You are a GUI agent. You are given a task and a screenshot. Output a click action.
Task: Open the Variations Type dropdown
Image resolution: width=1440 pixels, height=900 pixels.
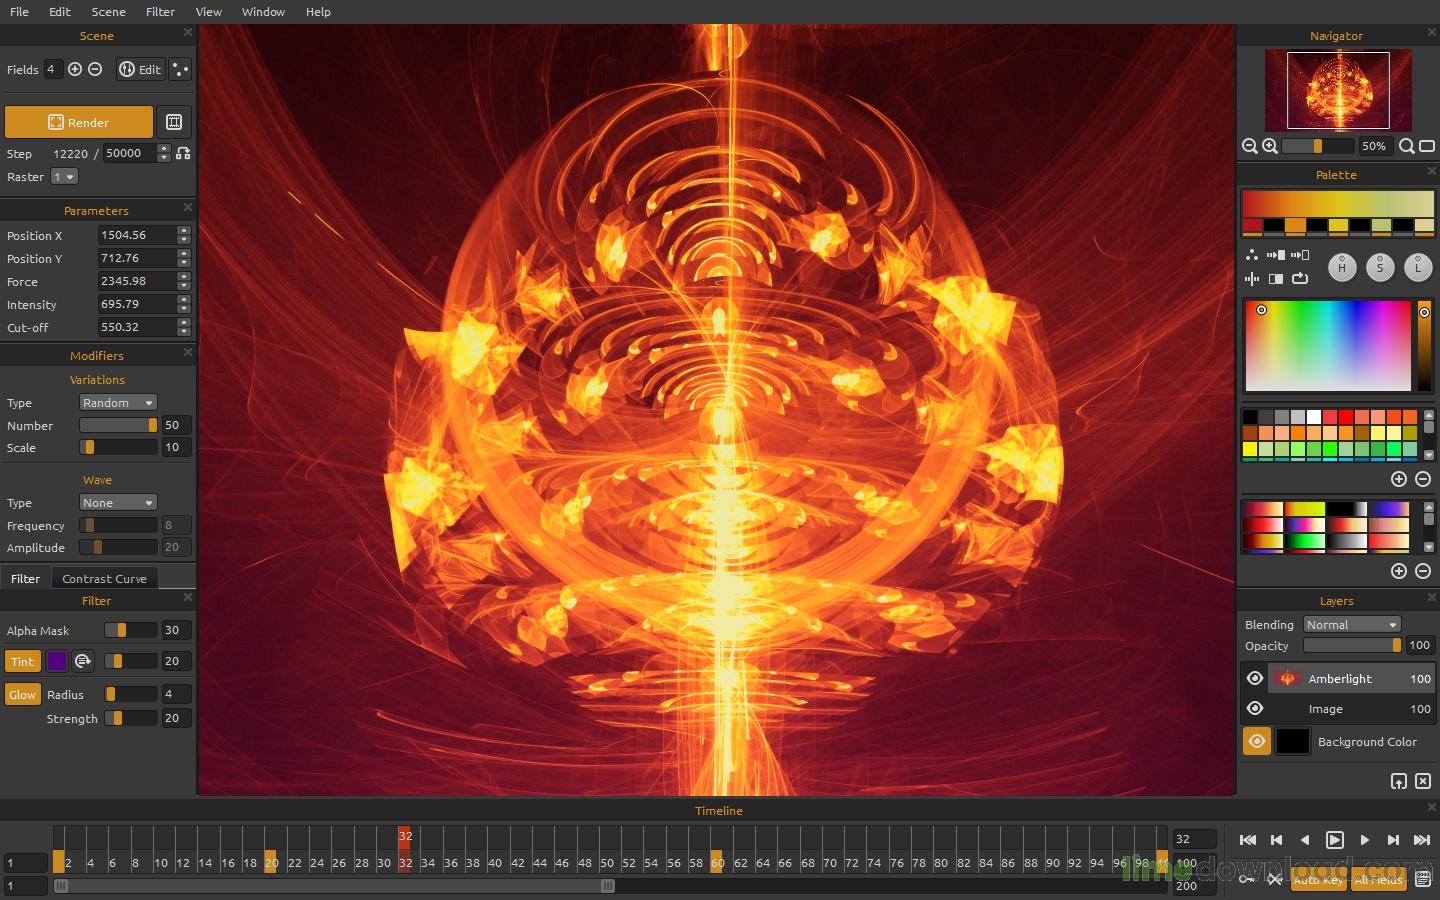(x=117, y=402)
